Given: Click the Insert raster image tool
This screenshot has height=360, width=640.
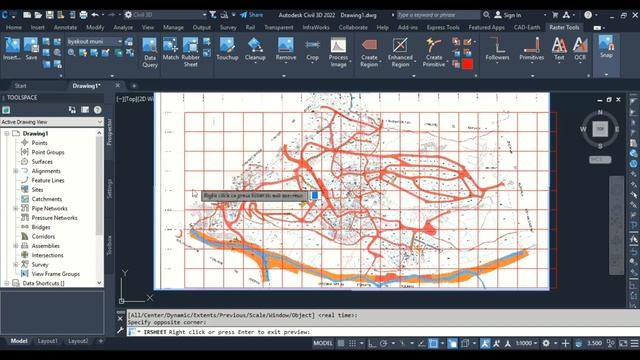Looking at the screenshot, I should [x=12, y=49].
